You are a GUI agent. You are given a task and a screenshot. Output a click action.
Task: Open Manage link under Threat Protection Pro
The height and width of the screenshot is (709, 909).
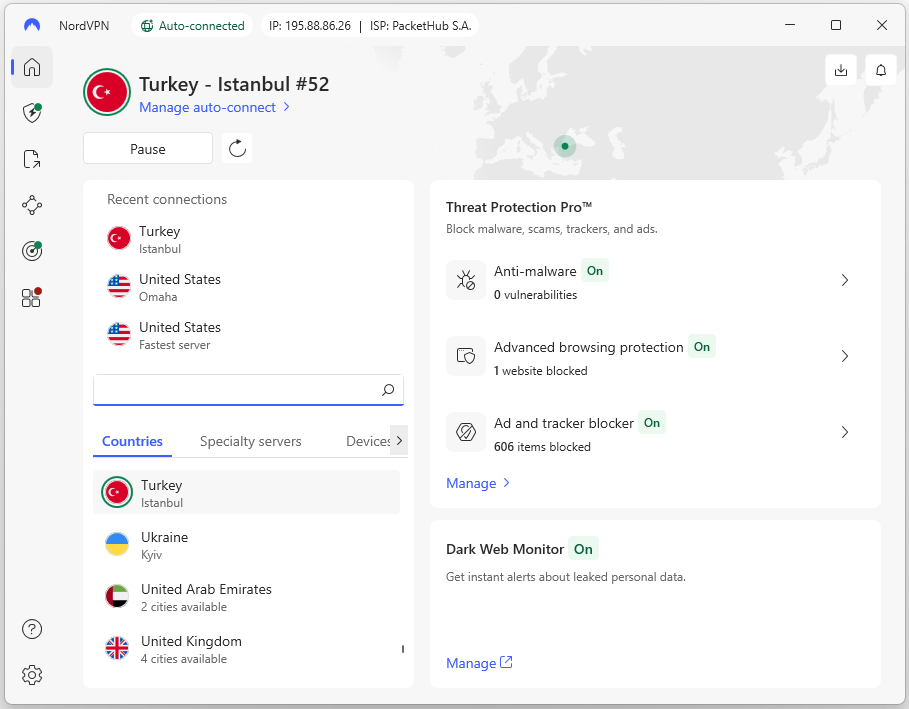tap(471, 483)
